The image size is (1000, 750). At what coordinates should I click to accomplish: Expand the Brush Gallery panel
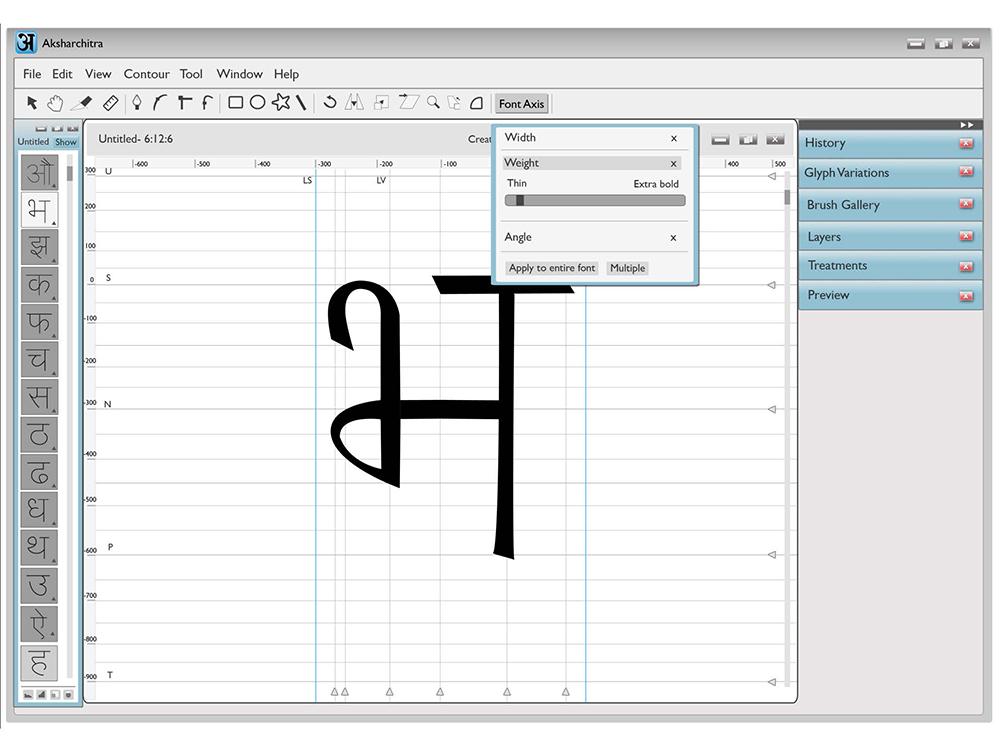pos(890,205)
